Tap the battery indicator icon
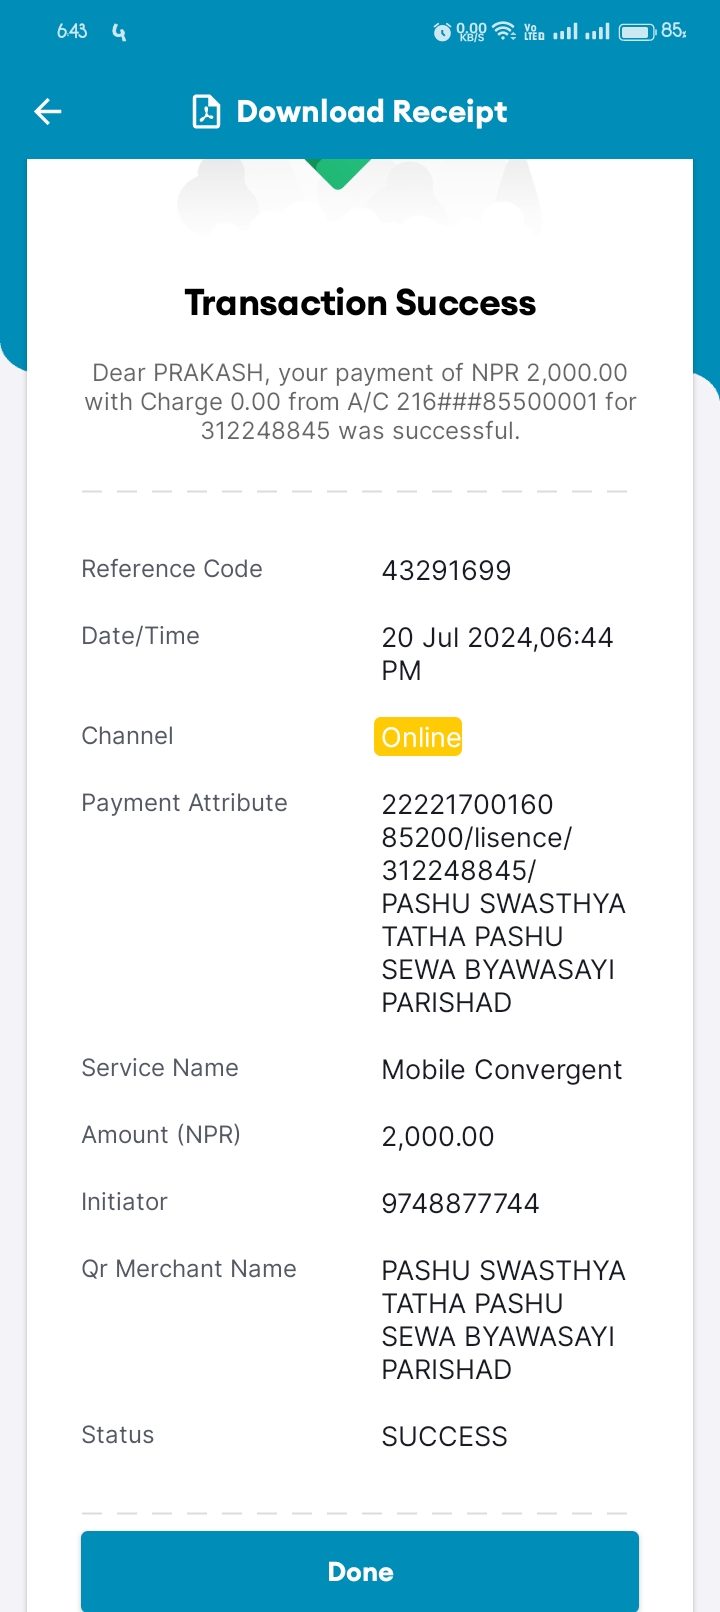Screen dimensions: 720x1612 [637, 32]
